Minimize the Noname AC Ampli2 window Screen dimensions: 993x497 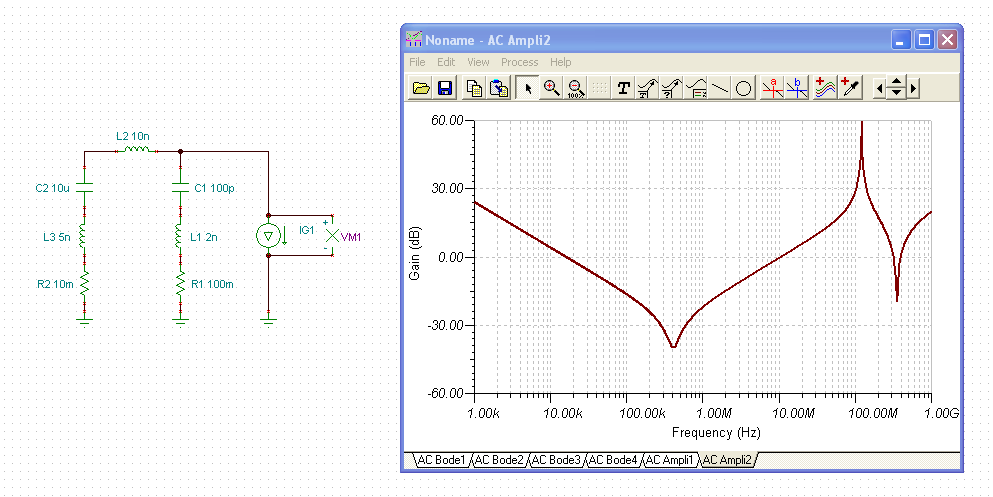click(x=901, y=40)
